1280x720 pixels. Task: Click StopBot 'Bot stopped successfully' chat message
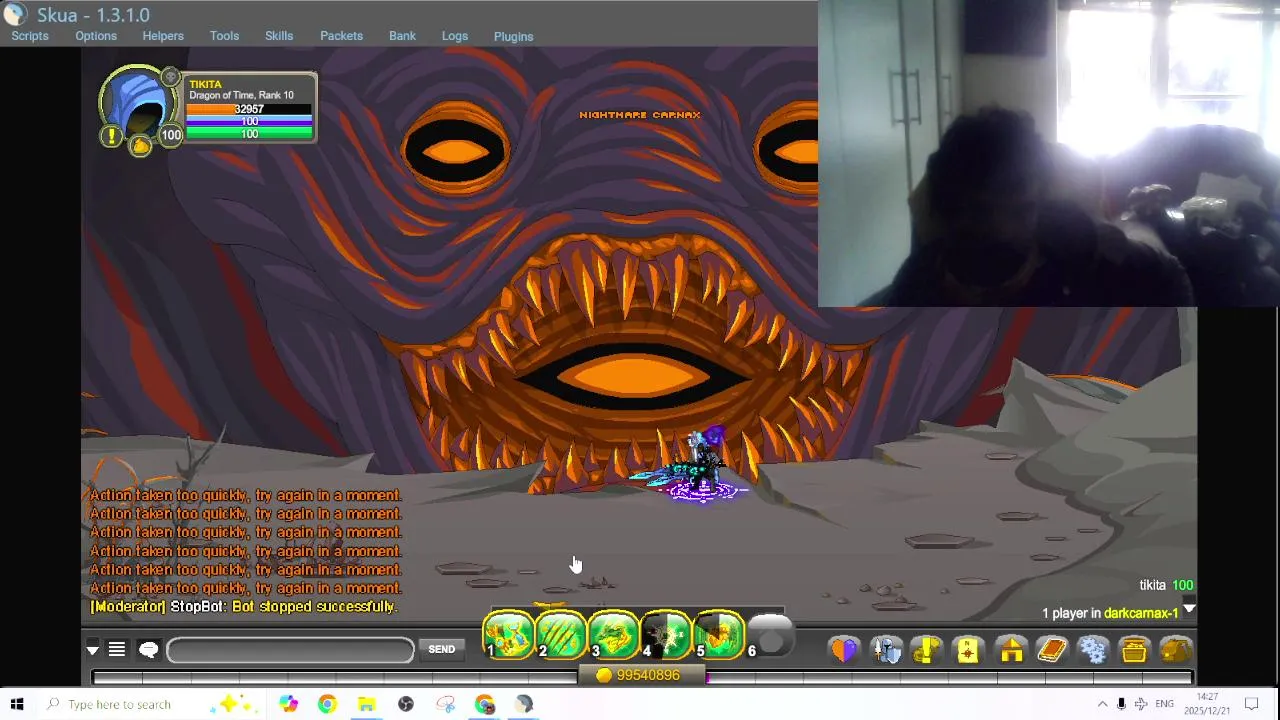point(243,607)
